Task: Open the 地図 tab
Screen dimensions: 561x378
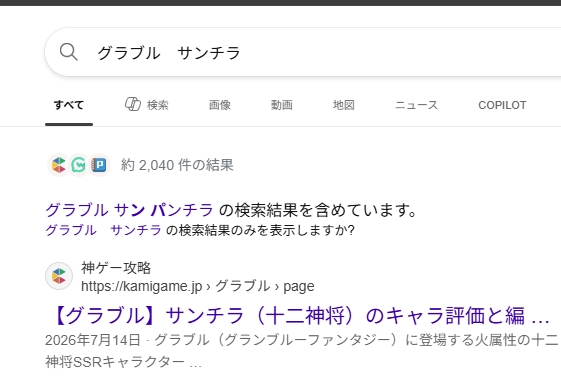Action: (343, 105)
